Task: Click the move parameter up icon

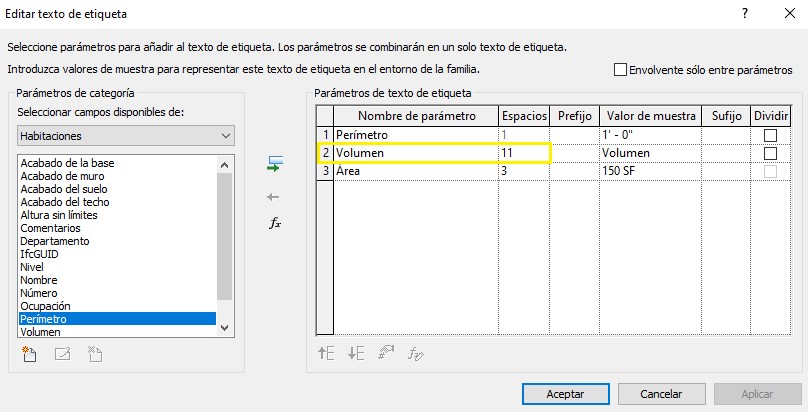Action: click(326, 352)
